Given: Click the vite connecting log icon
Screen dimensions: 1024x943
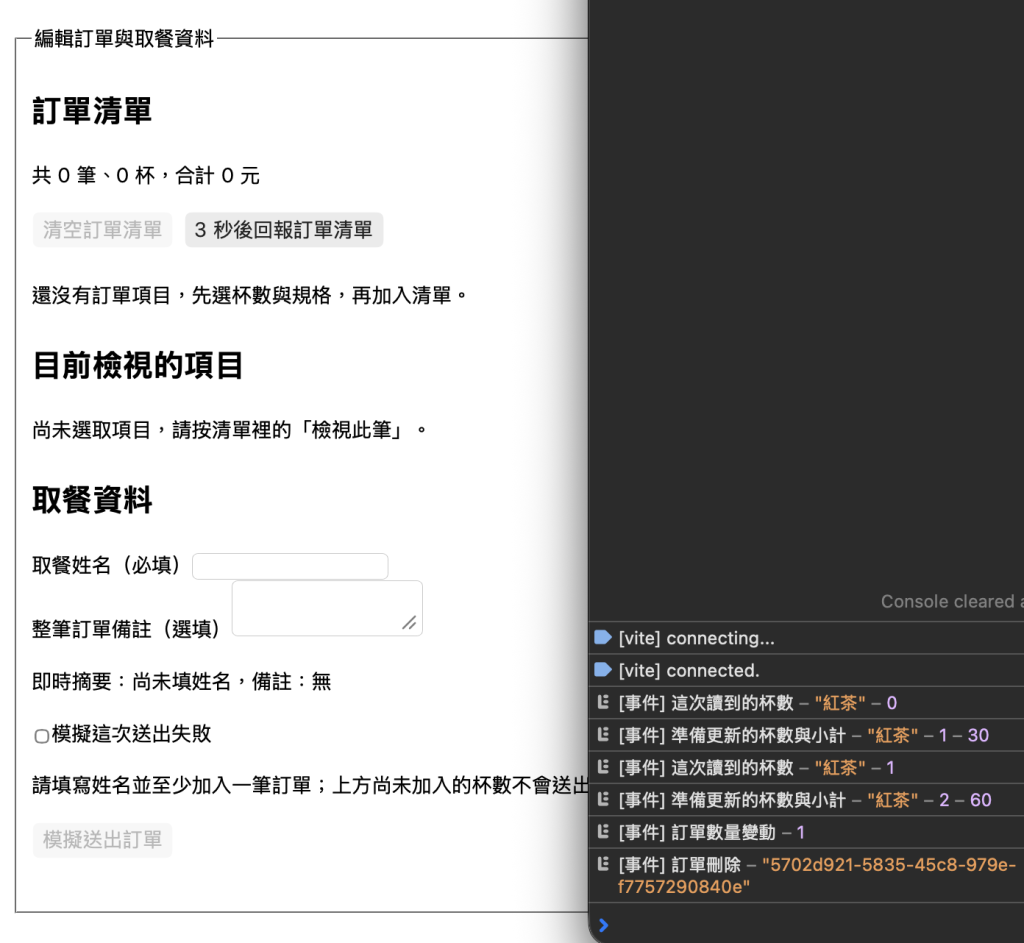Looking at the screenshot, I should point(602,637).
